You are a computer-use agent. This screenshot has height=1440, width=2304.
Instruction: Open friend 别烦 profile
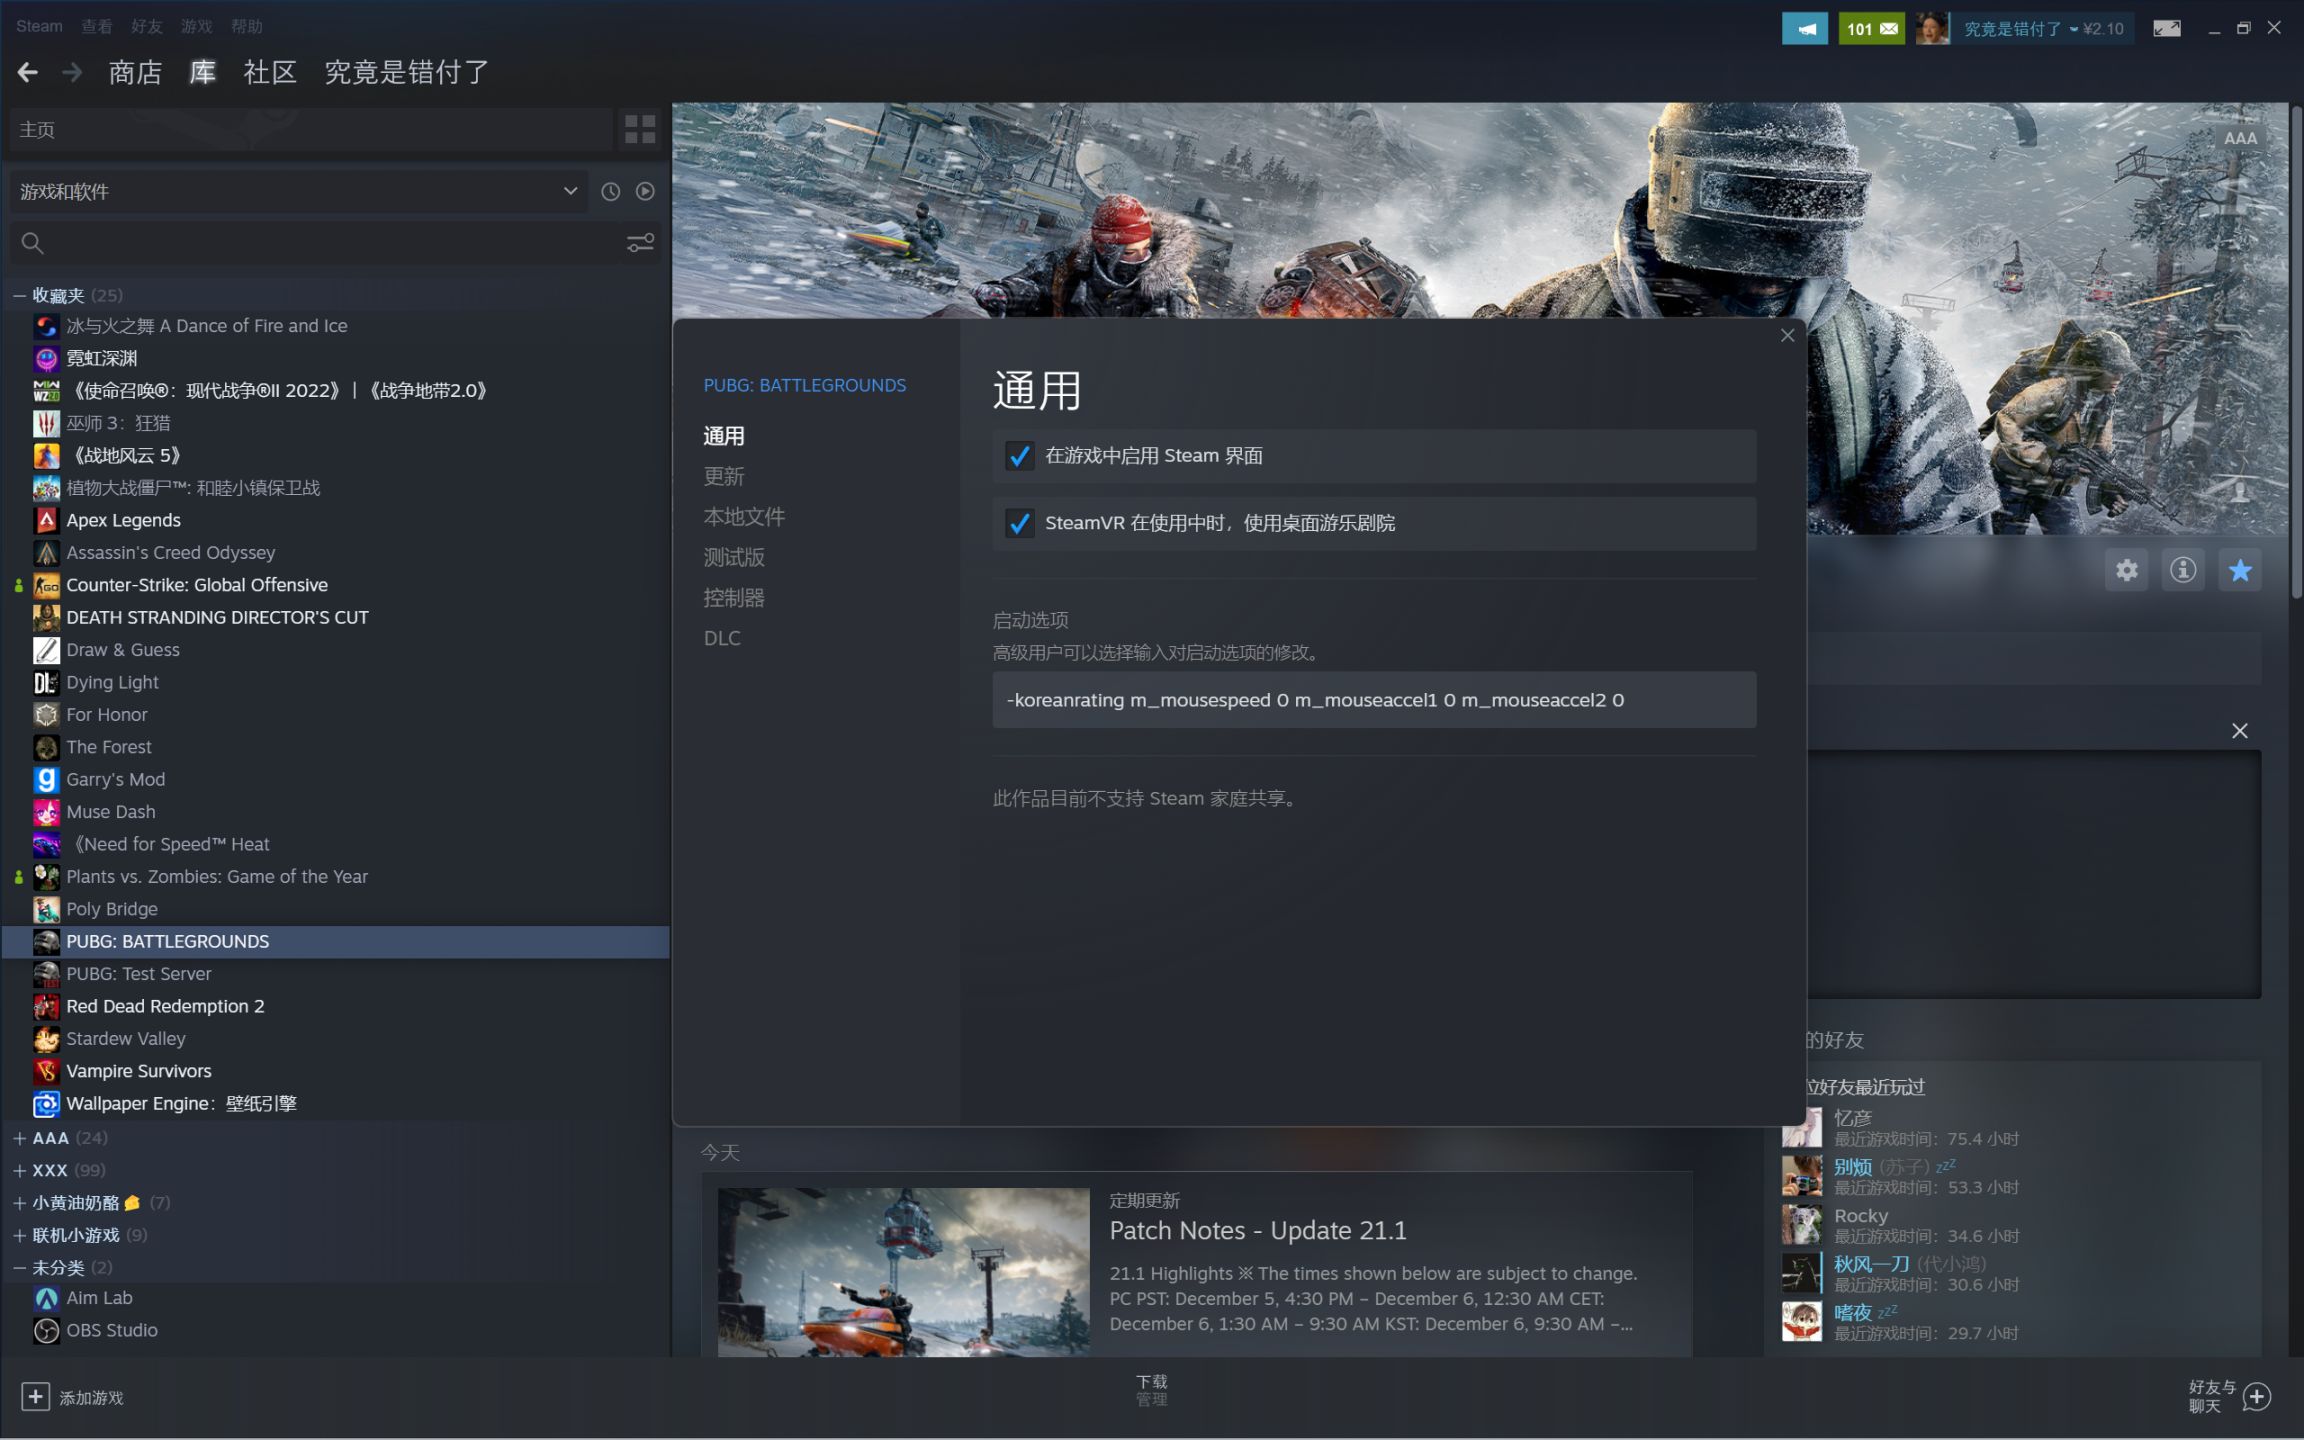[x=1852, y=1167]
